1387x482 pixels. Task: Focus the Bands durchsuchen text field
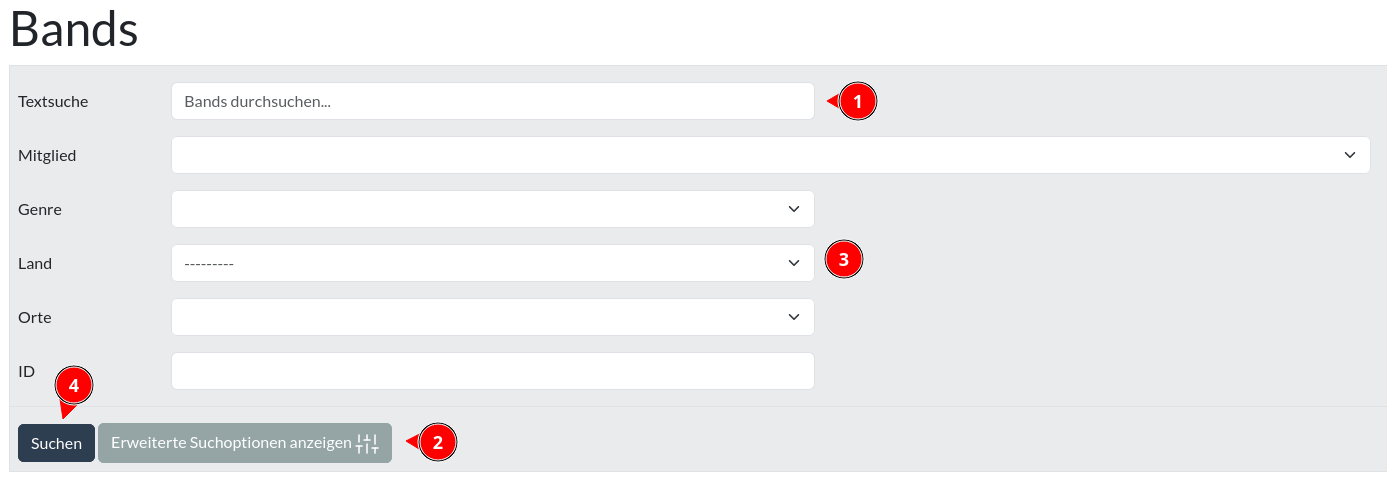tap(493, 101)
